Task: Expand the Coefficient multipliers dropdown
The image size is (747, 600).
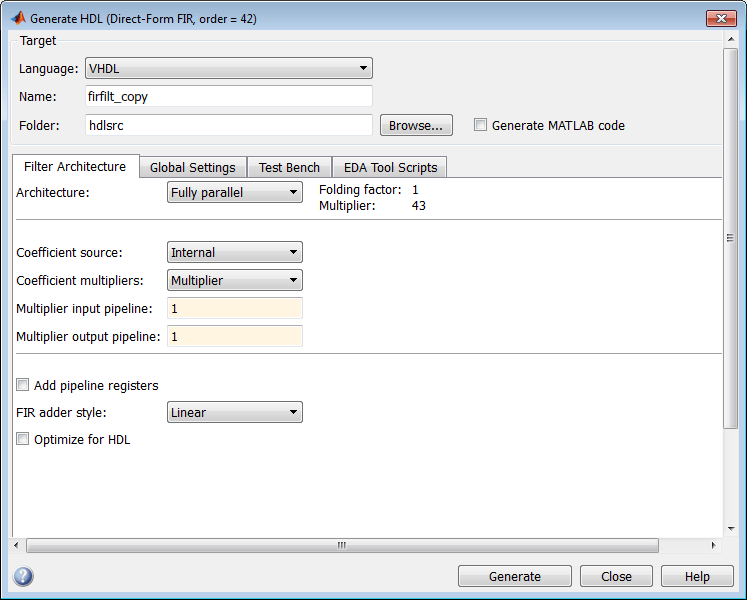Action: (234, 281)
